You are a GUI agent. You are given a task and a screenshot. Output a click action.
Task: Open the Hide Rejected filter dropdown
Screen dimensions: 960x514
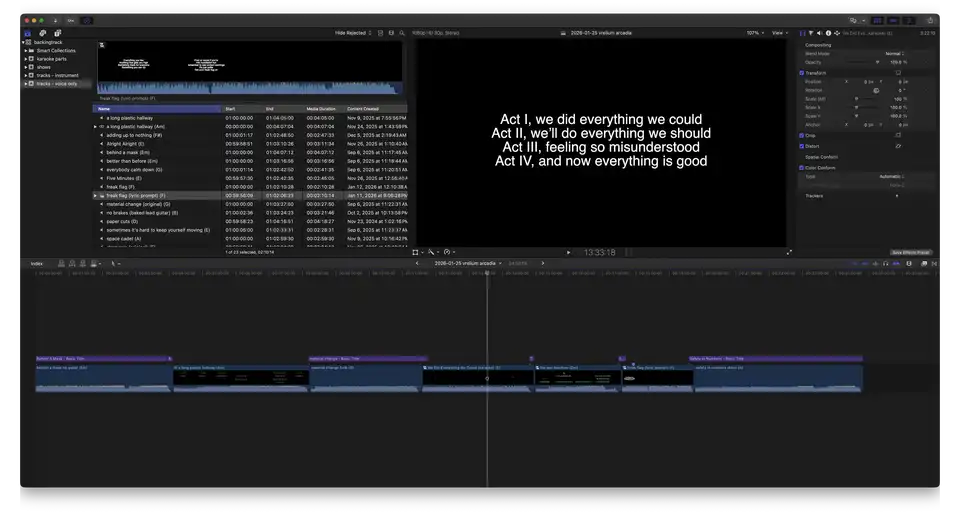click(353, 33)
